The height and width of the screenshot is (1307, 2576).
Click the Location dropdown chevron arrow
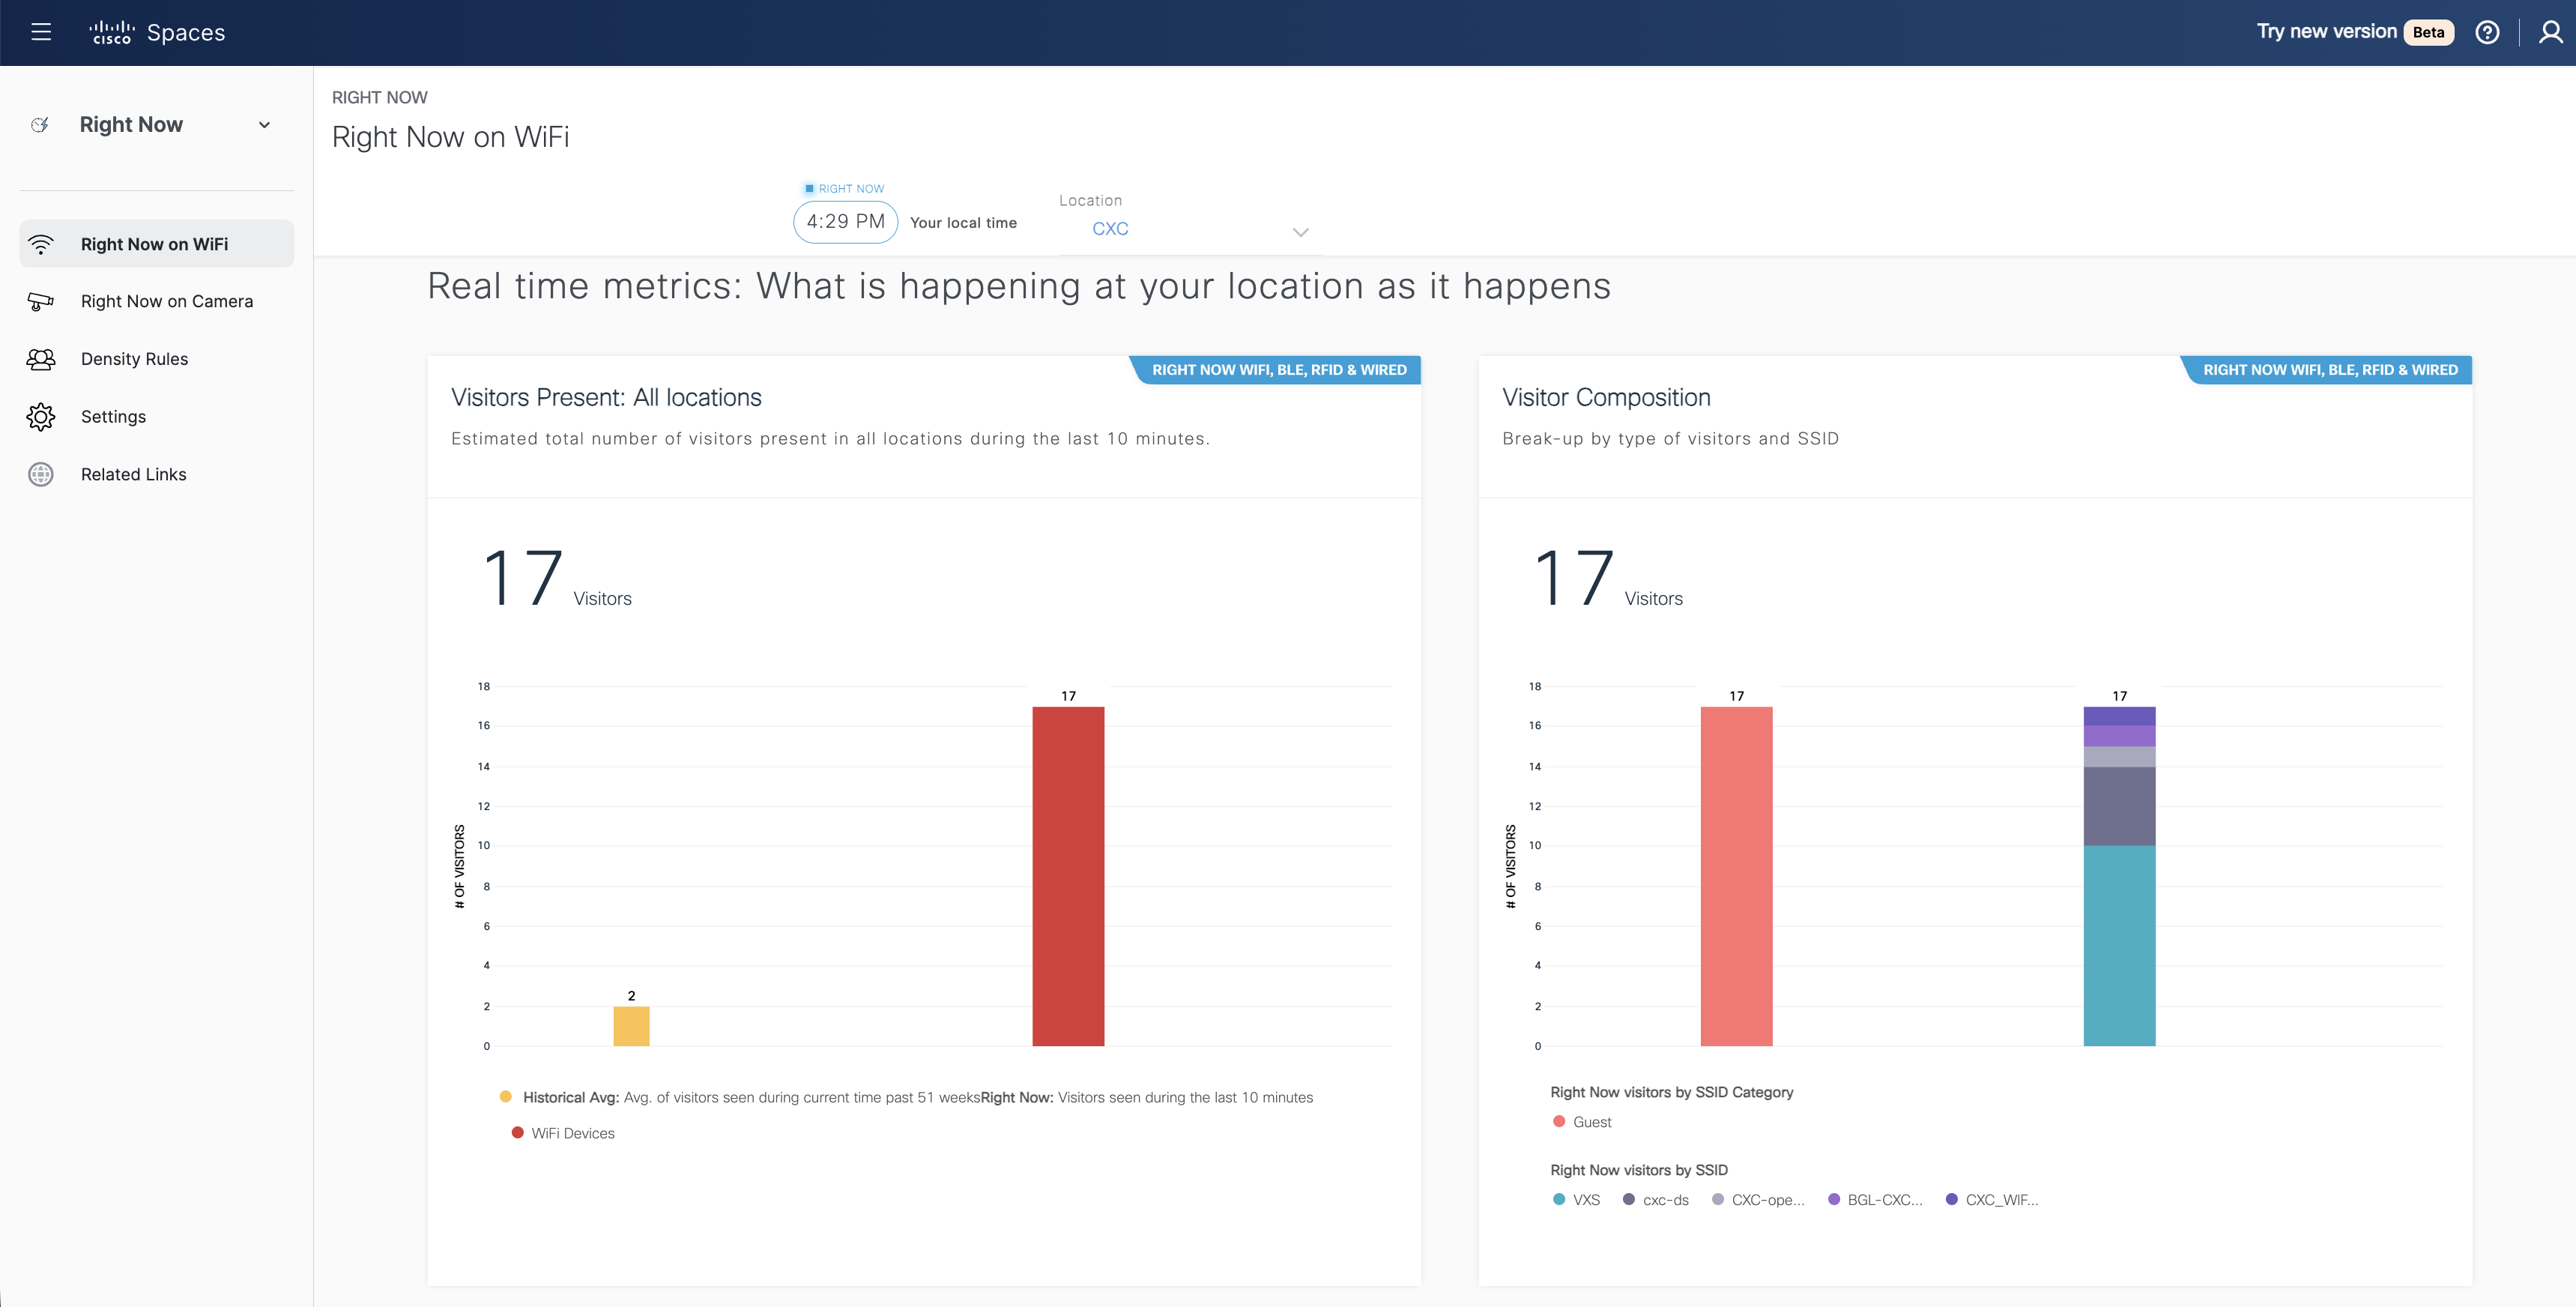coord(1300,232)
